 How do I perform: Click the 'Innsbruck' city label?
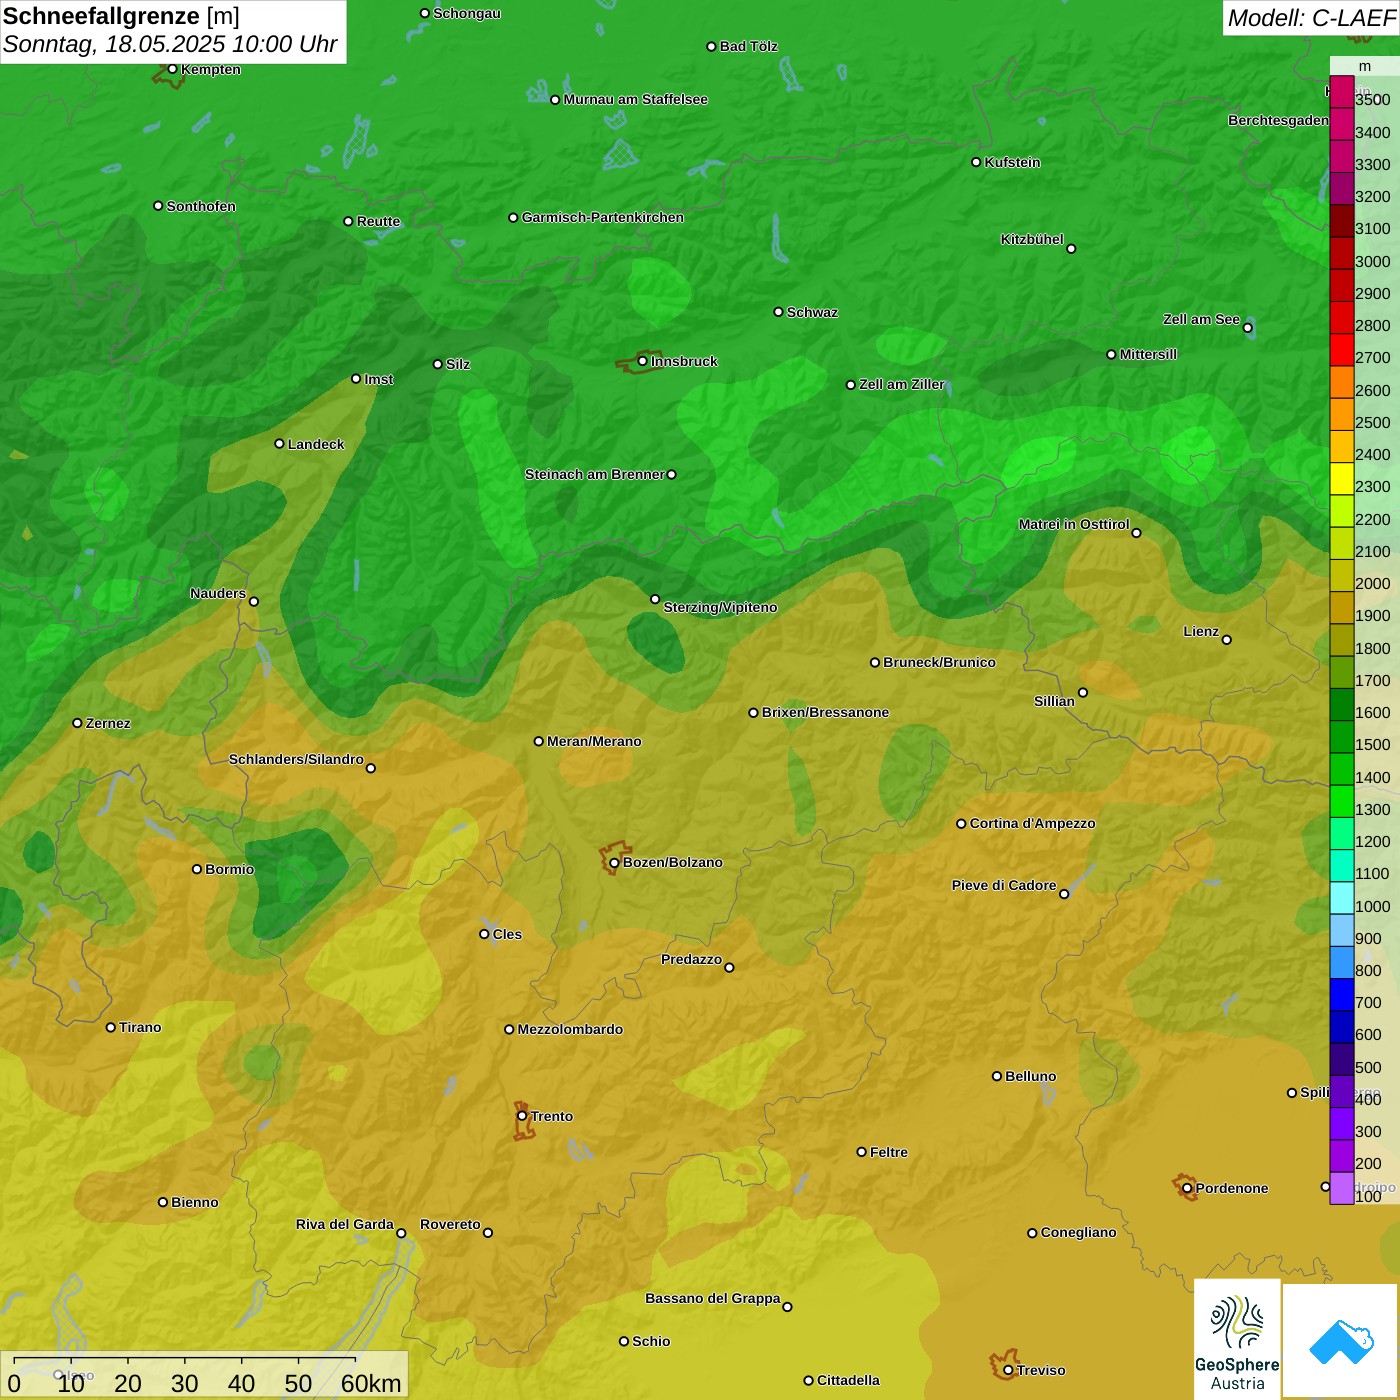pyautogui.click(x=684, y=361)
